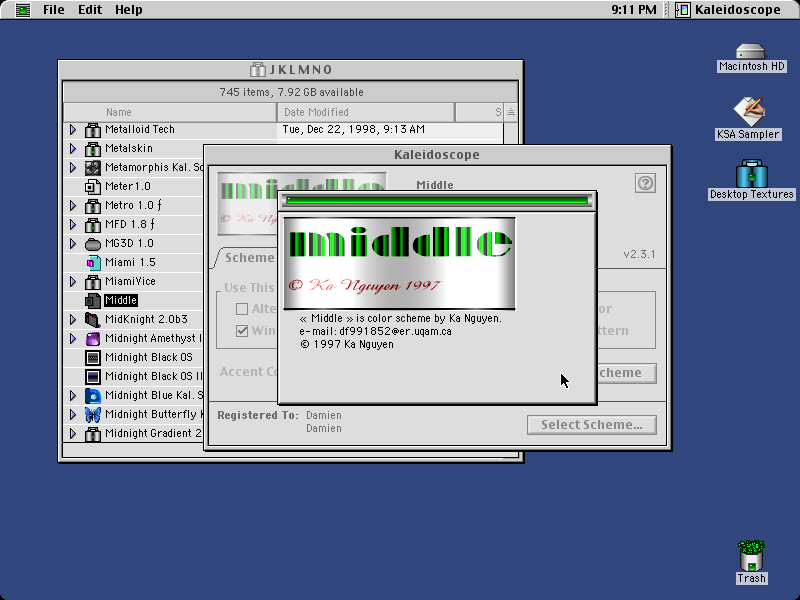800x600 pixels.
Task: Expand the Midnight Butterfly disclosure triangle
Action: (72, 414)
